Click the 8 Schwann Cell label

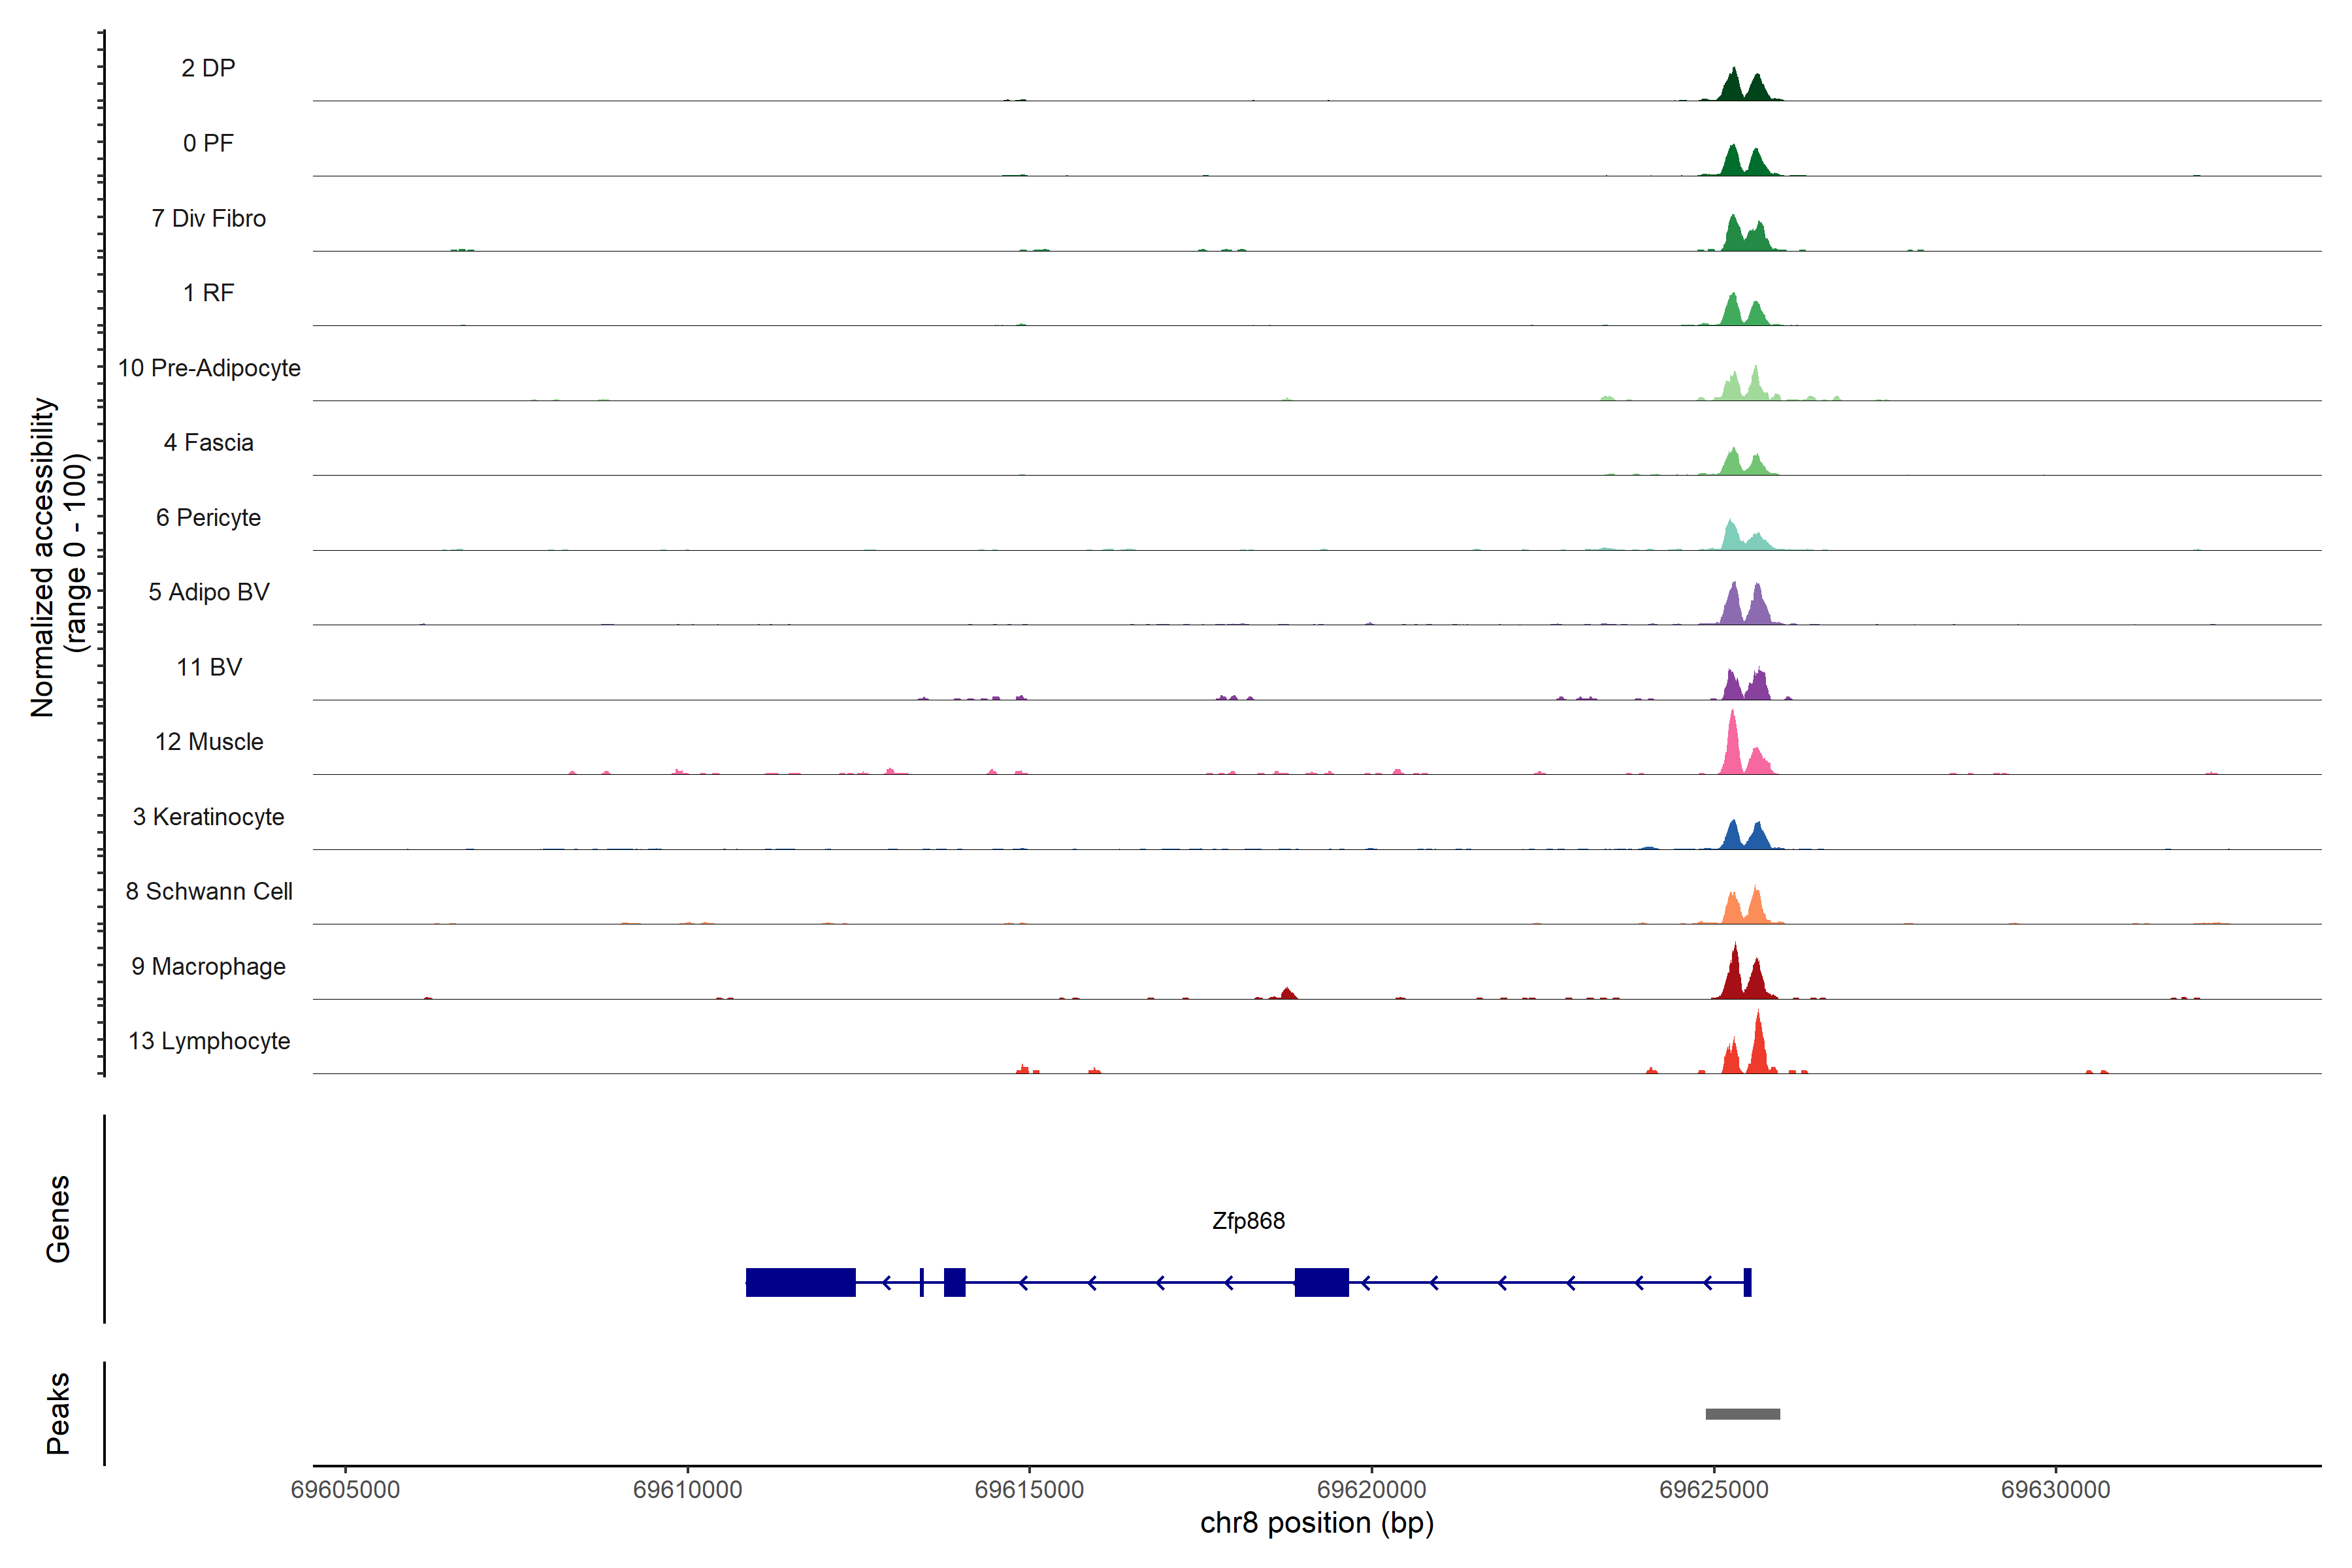click(208, 891)
